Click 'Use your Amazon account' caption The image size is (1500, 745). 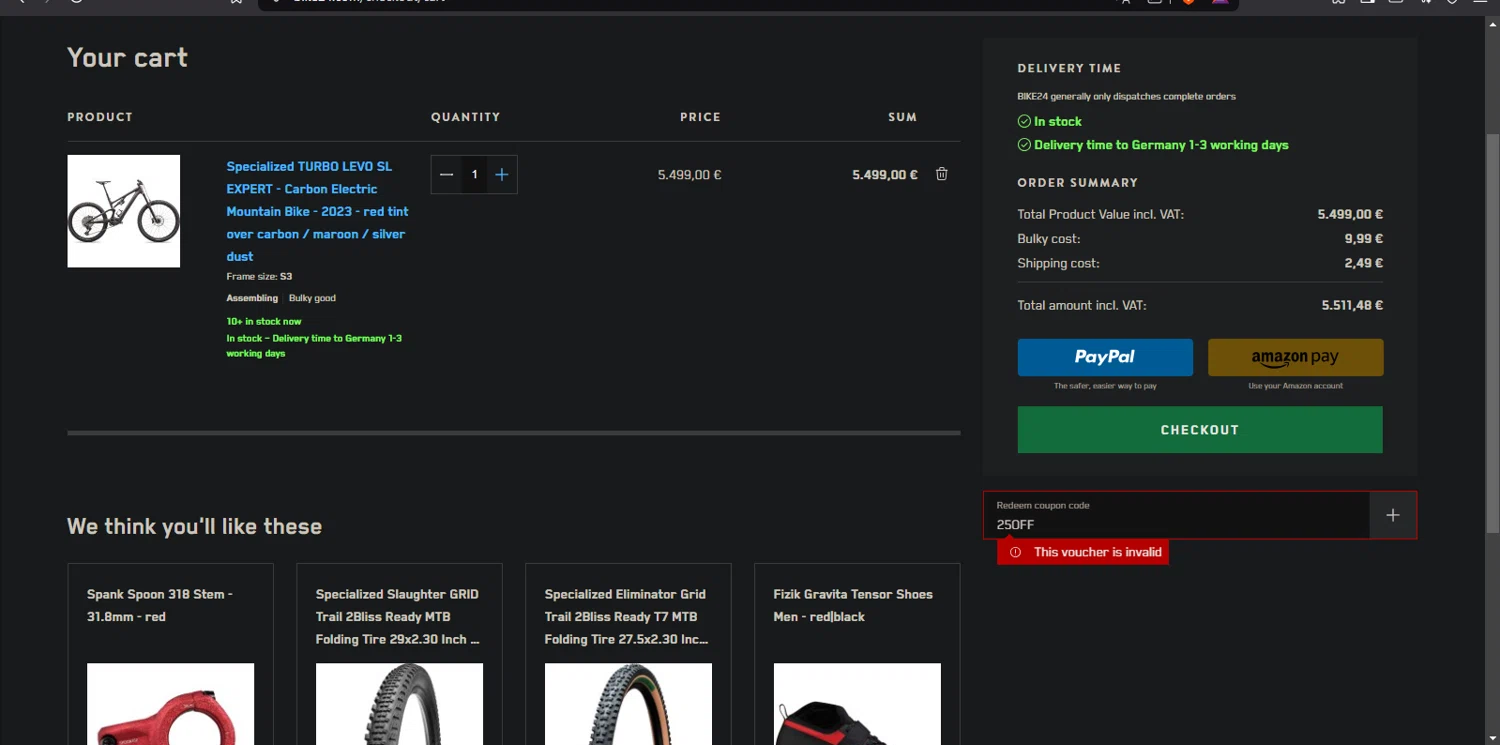[x=1295, y=385]
